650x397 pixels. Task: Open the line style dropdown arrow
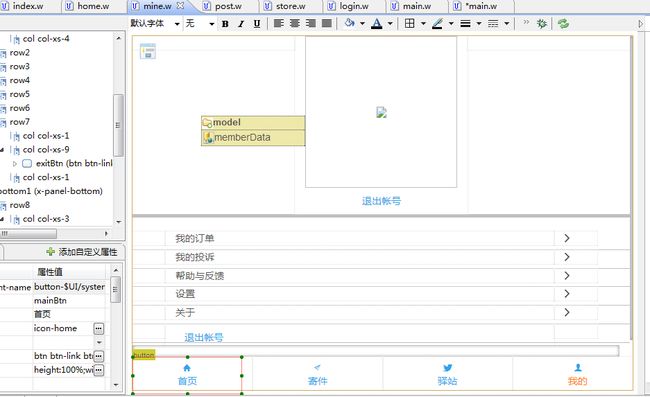pos(506,24)
